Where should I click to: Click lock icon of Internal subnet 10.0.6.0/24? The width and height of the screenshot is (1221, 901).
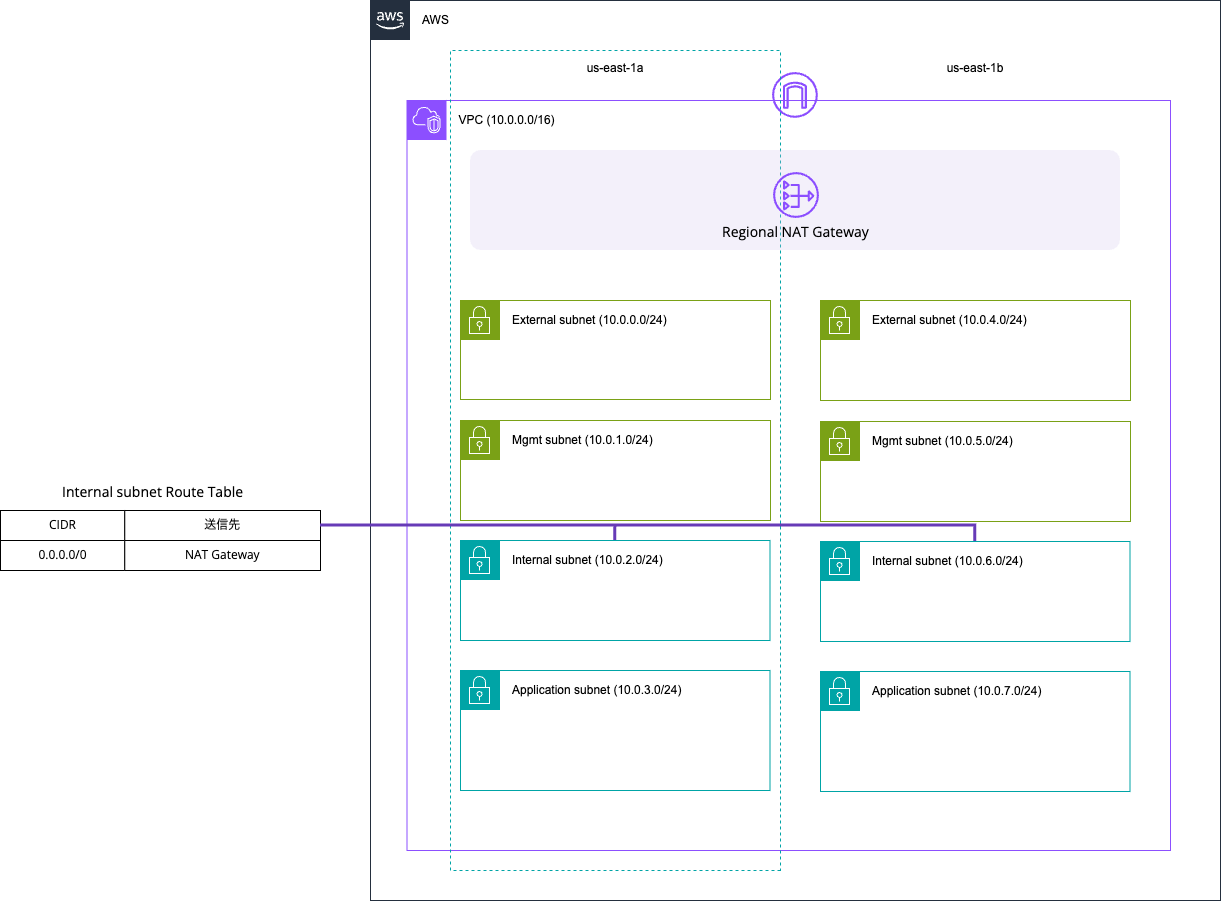click(x=840, y=561)
